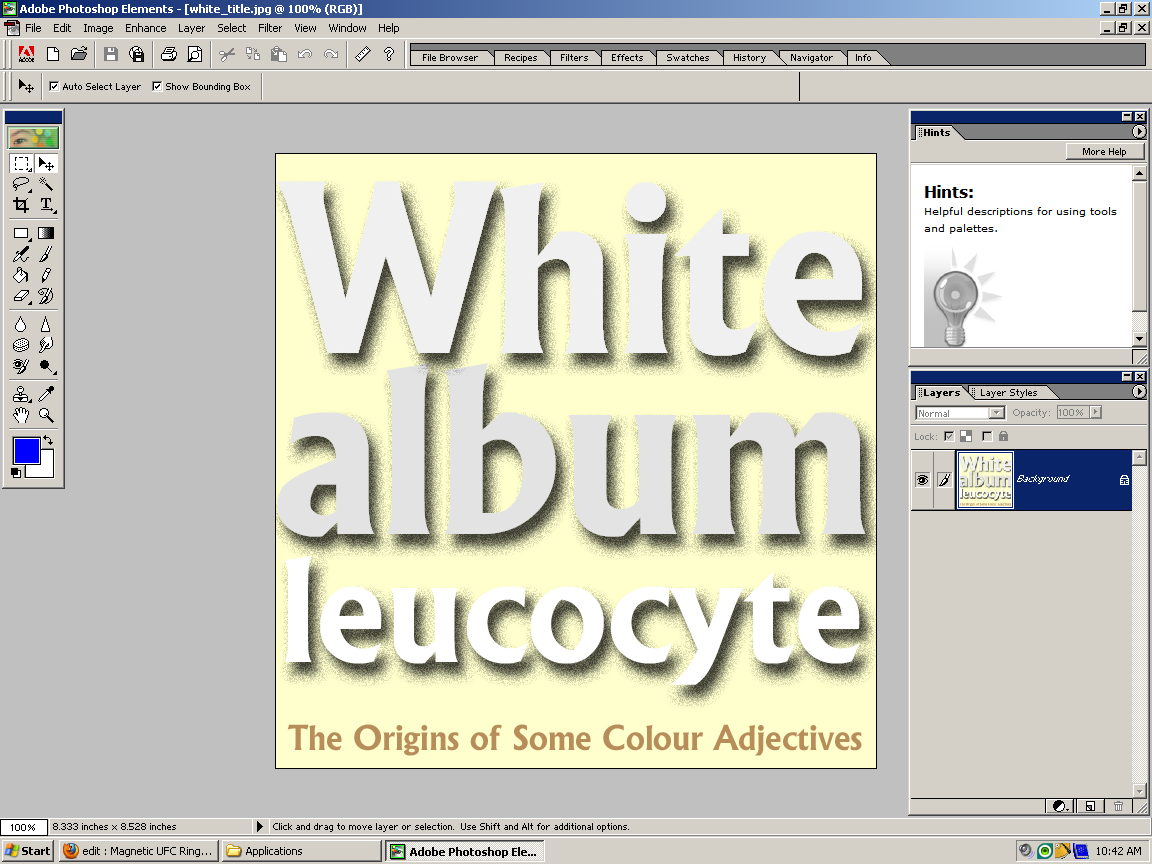Select the Magic Wand tool
The image size is (1152, 864).
tap(46, 184)
